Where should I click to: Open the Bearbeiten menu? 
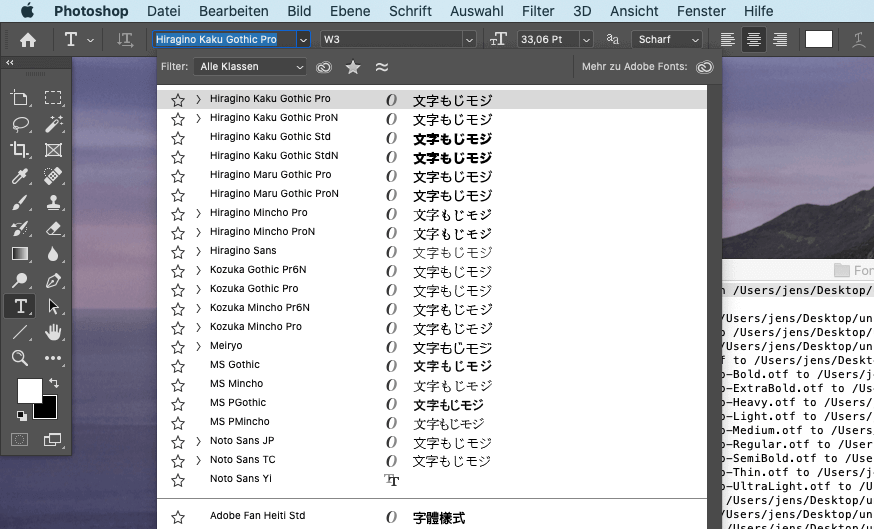234,11
